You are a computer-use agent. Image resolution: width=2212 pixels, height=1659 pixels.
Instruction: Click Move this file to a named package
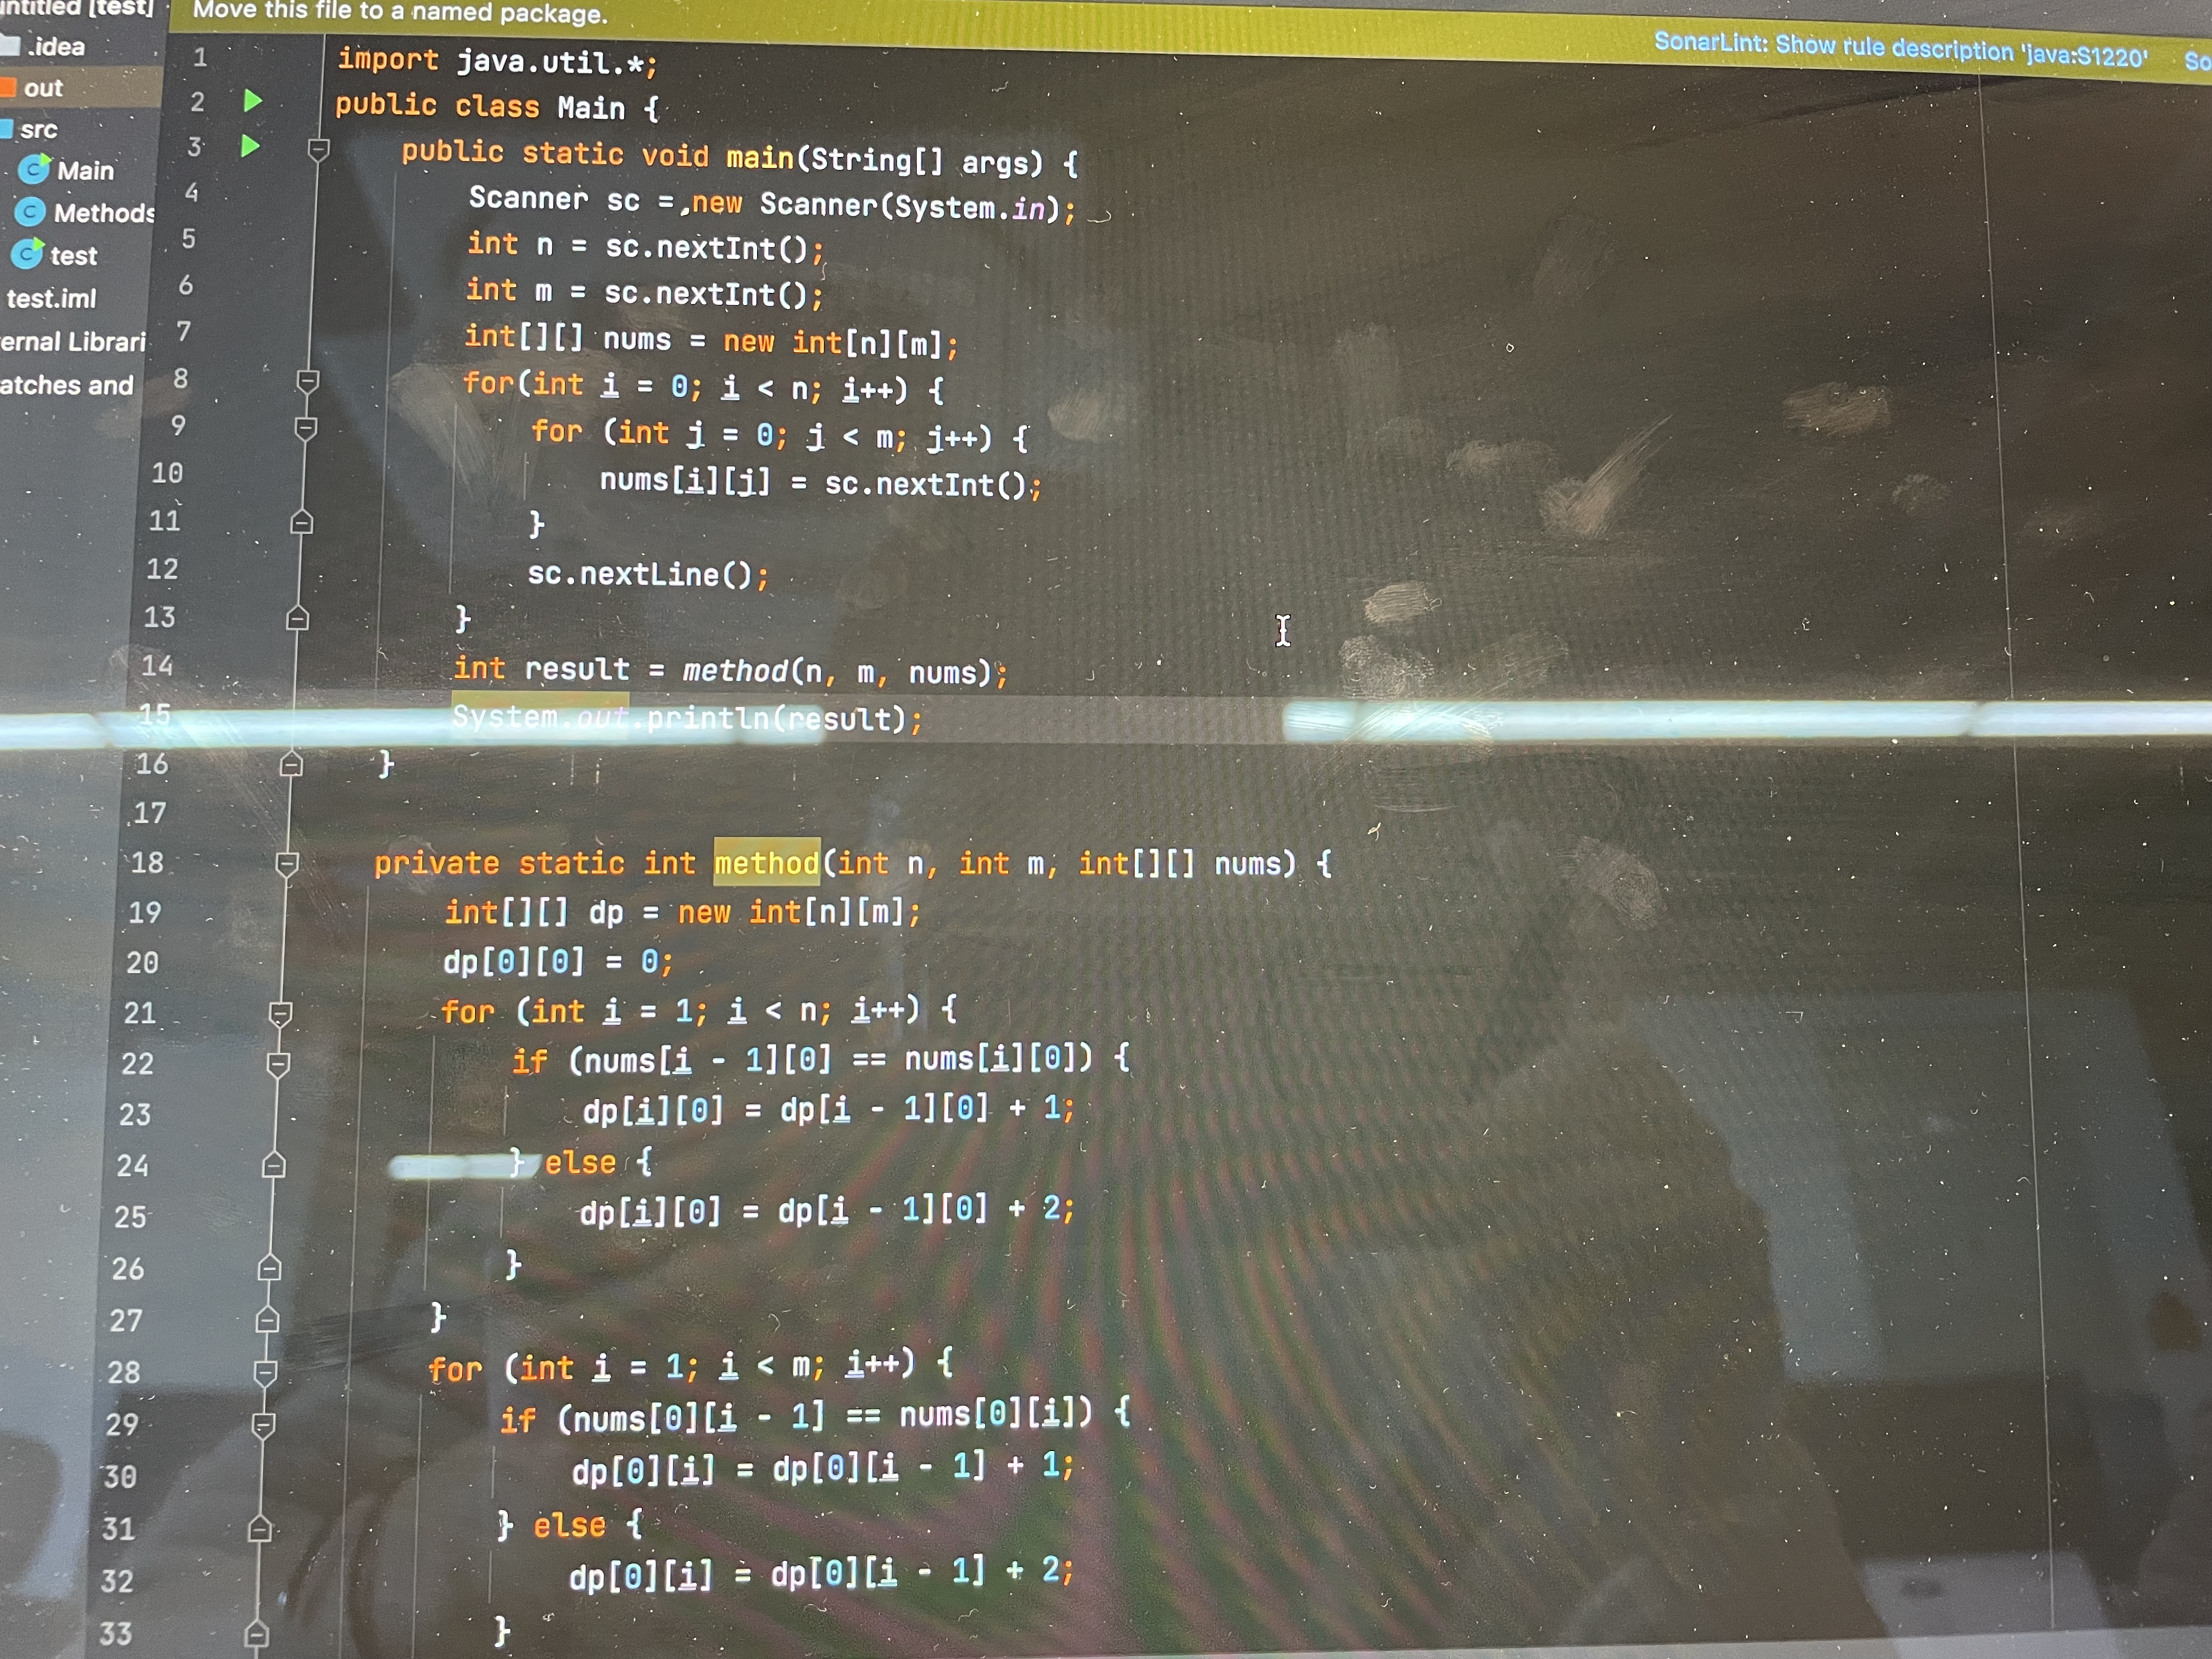point(400,13)
